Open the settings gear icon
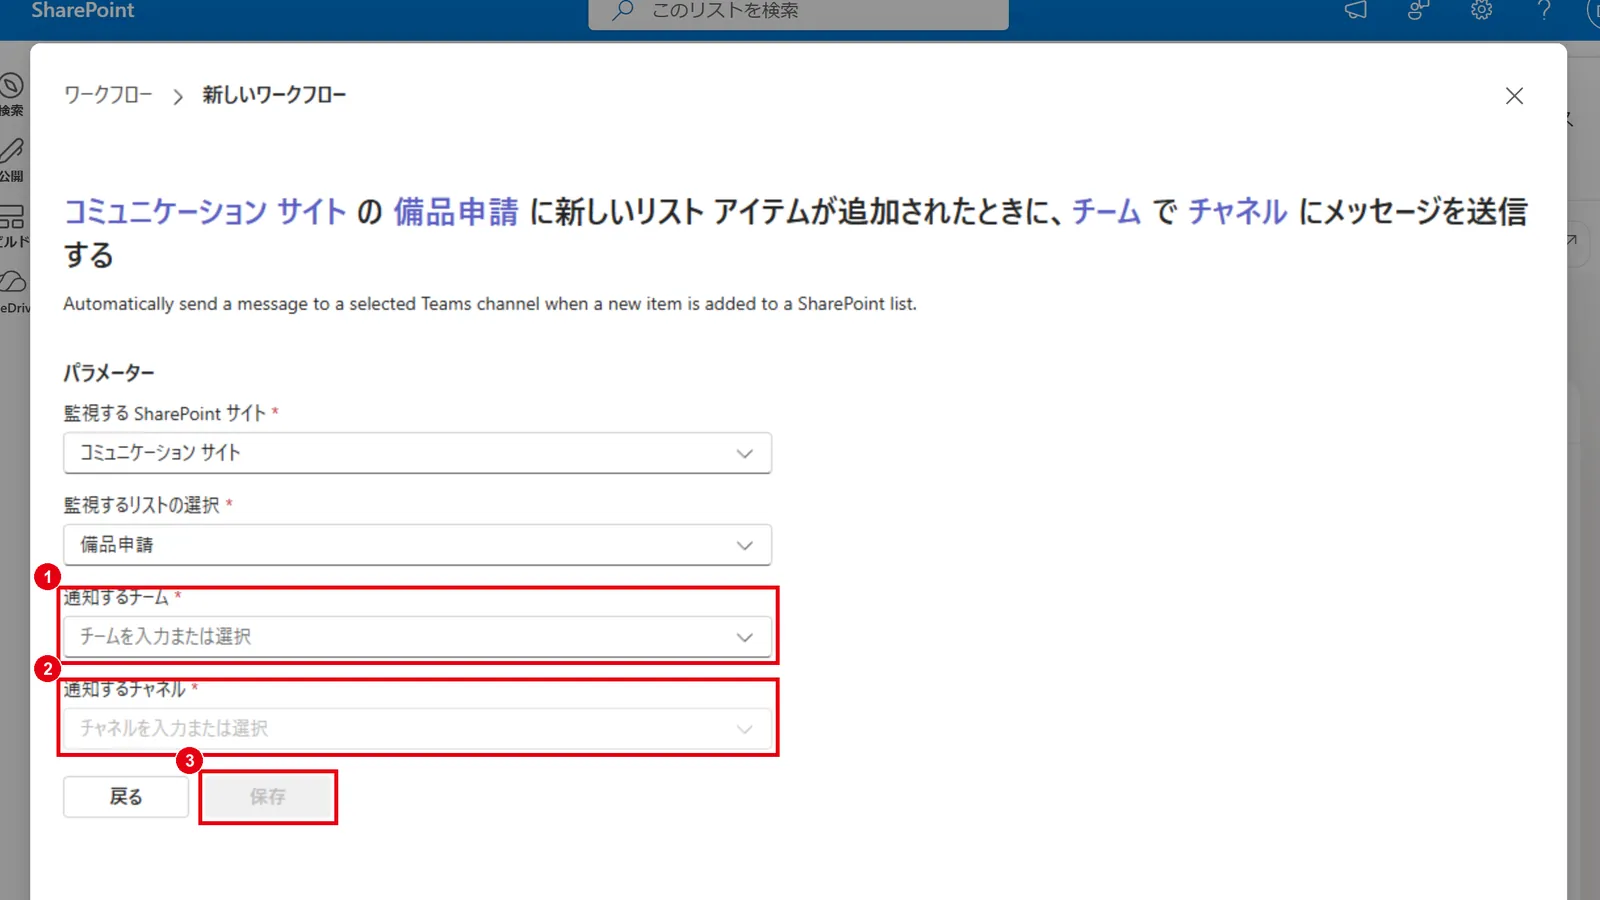The height and width of the screenshot is (900, 1600). click(1481, 10)
